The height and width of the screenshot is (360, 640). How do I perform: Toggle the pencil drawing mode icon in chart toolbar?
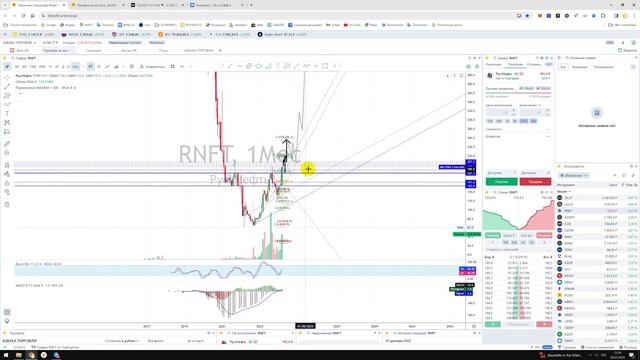pos(7,67)
